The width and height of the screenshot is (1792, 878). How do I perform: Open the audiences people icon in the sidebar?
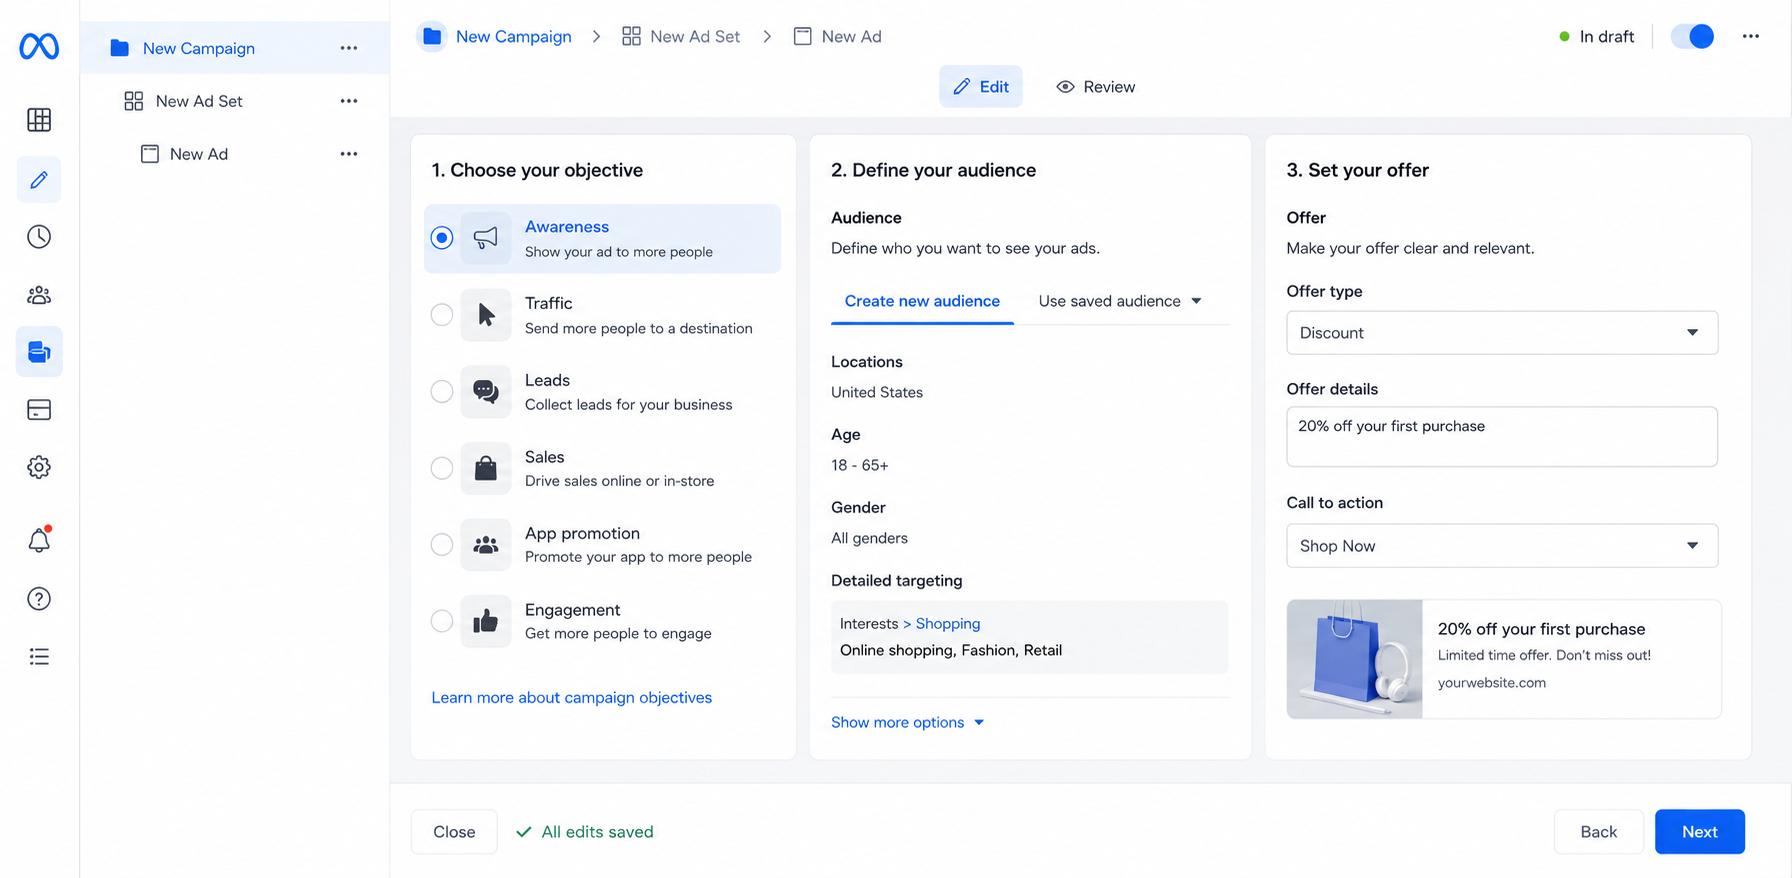pos(39,295)
